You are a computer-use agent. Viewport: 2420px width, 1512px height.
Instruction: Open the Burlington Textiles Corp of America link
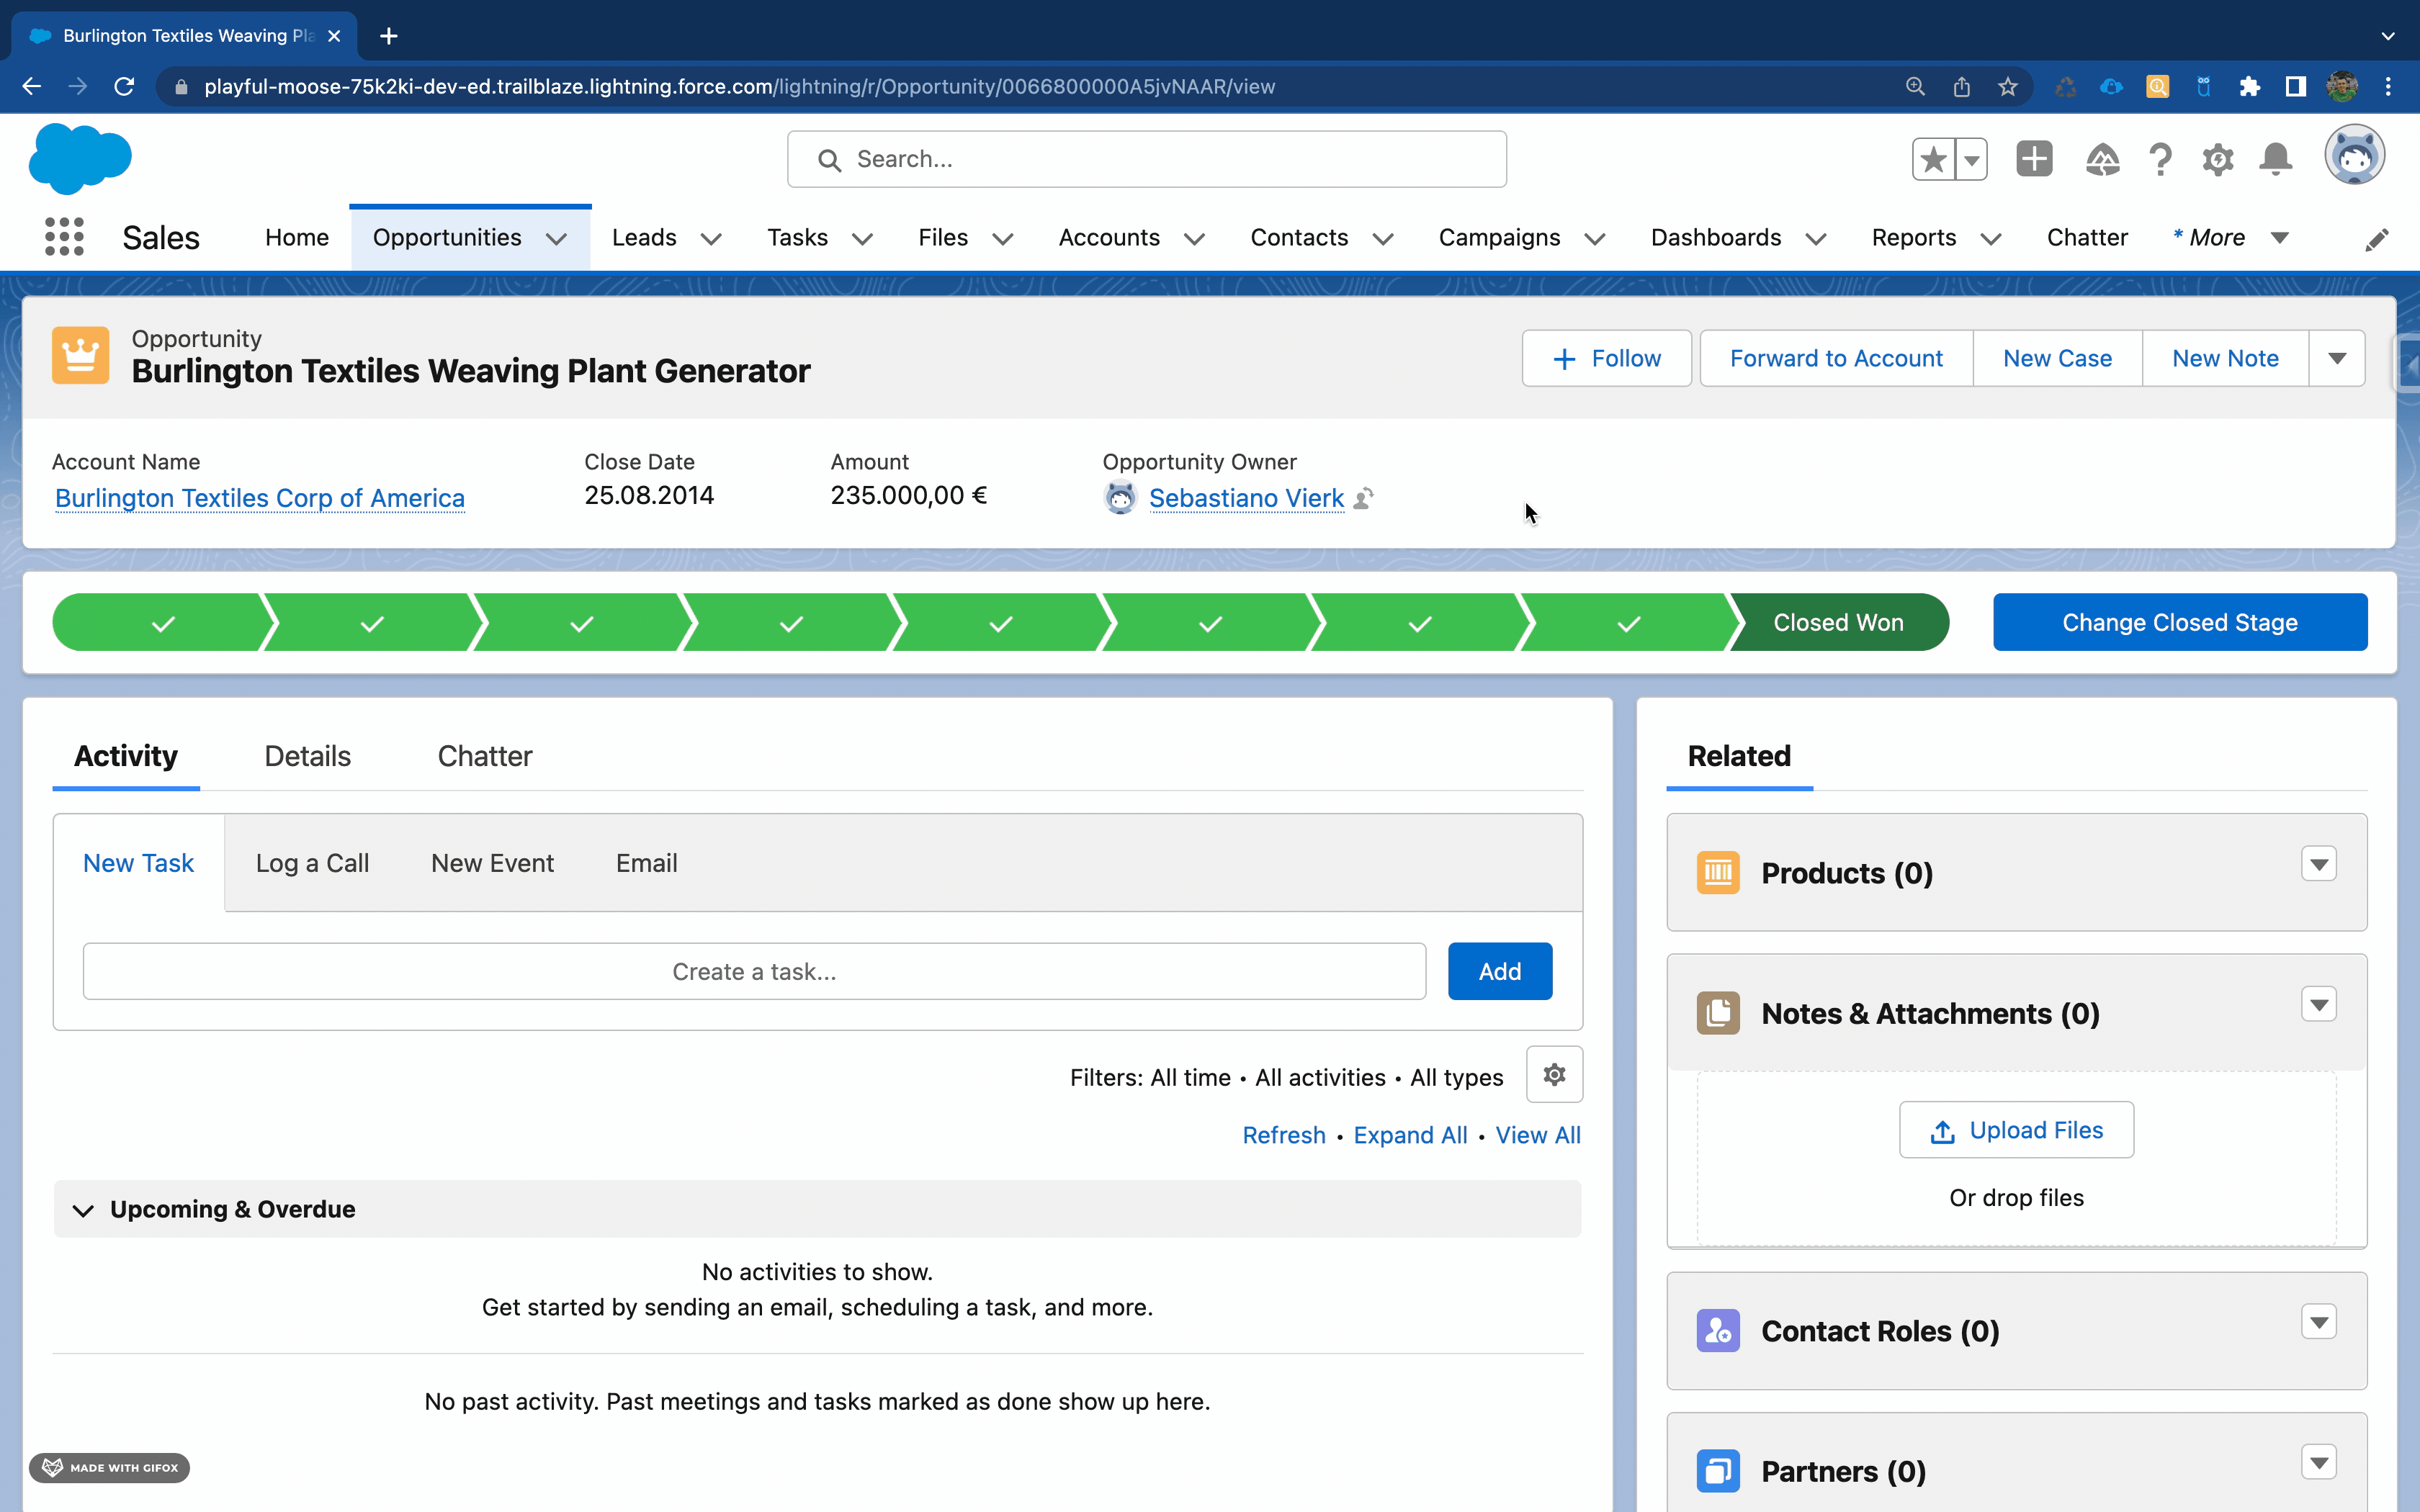tap(260, 498)
